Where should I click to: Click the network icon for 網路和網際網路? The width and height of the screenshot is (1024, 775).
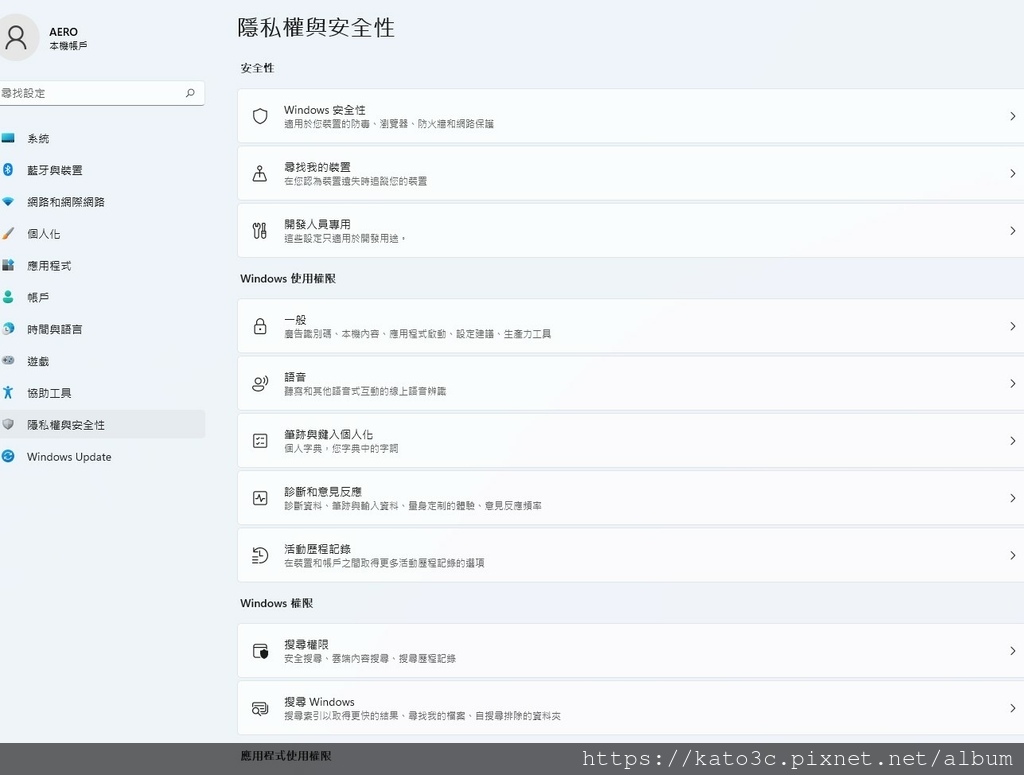tap(8, 202)
